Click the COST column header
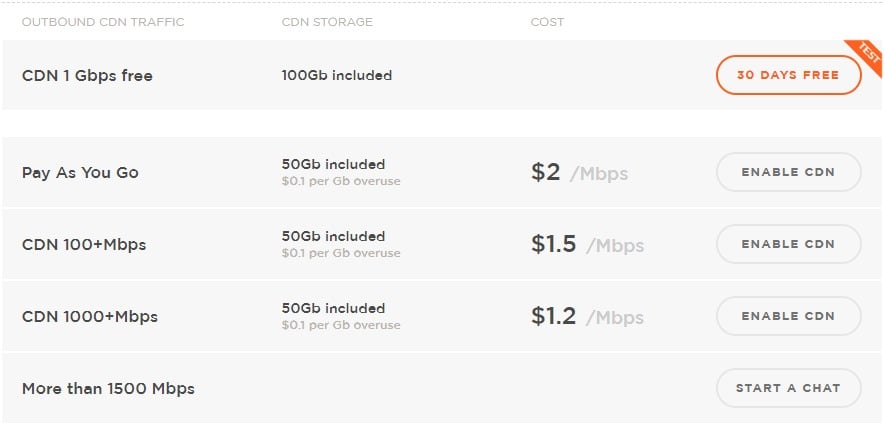This screenshot has width=884, height=424. click(x=547, y=23)
